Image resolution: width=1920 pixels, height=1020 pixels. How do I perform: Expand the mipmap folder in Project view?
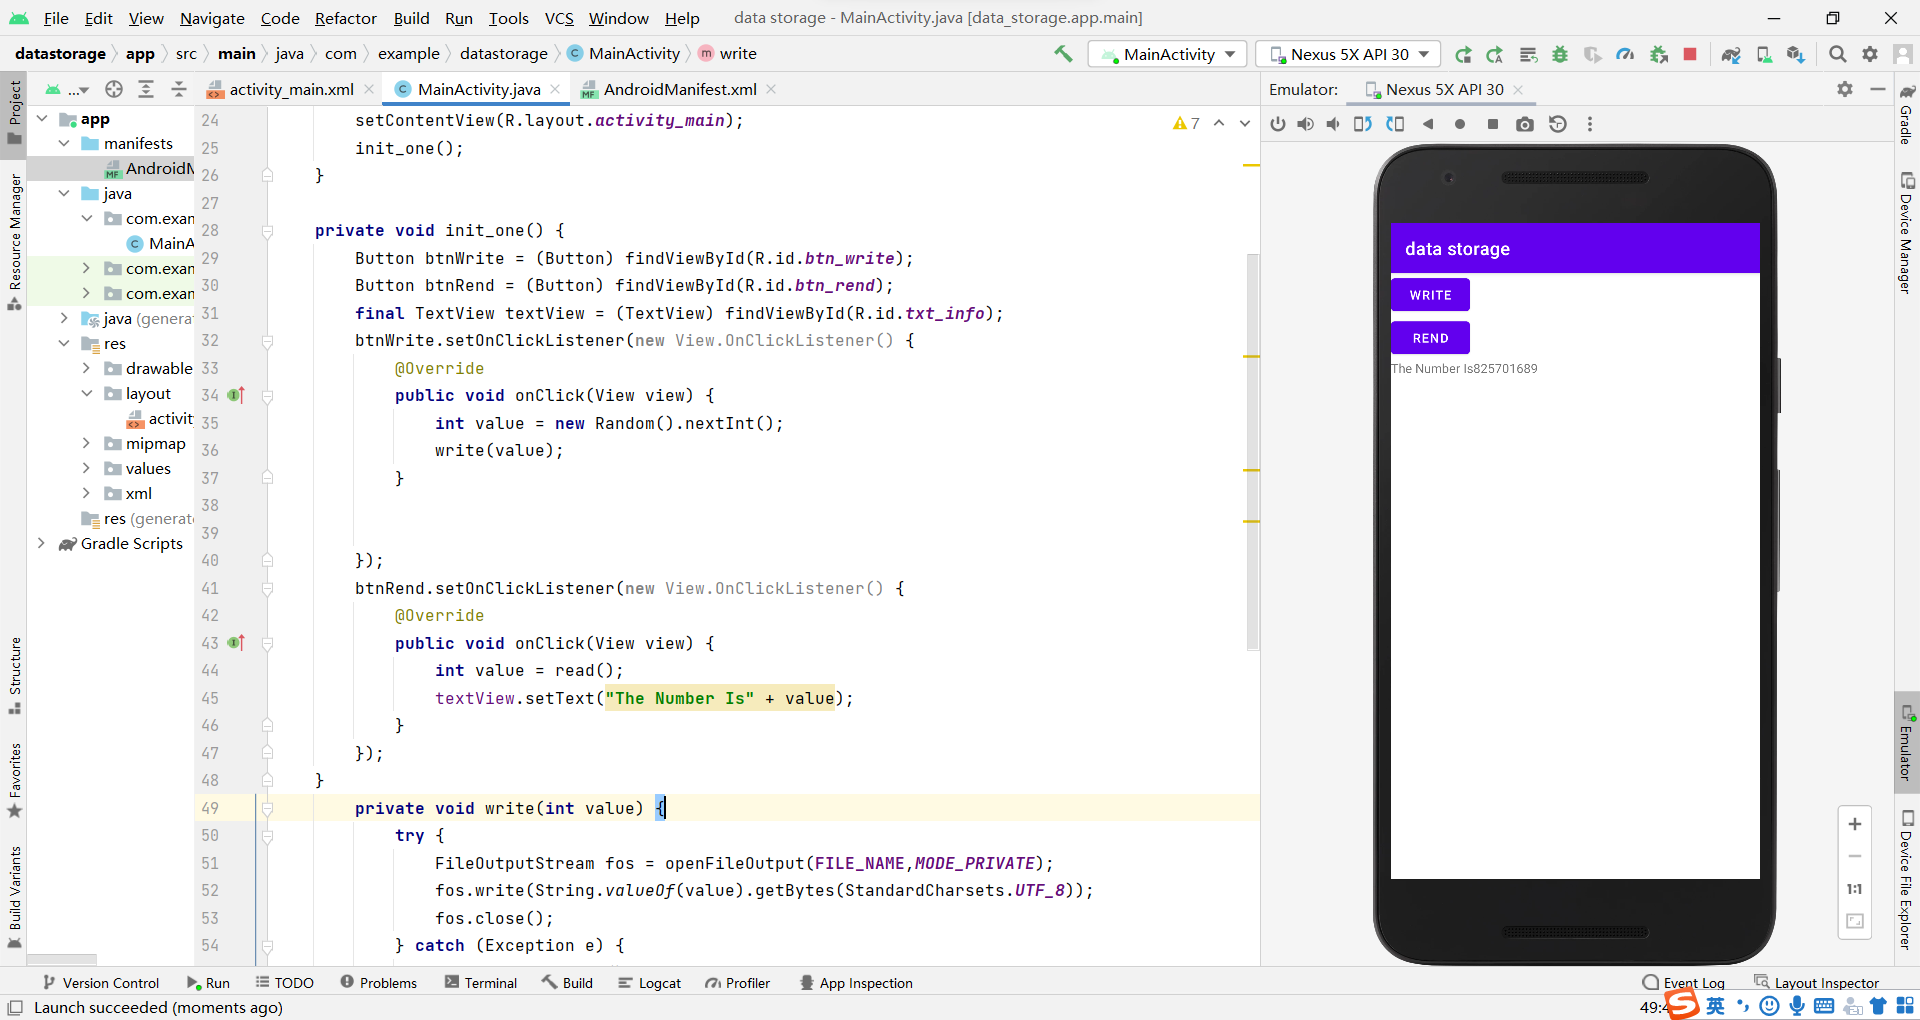[87, 443]
